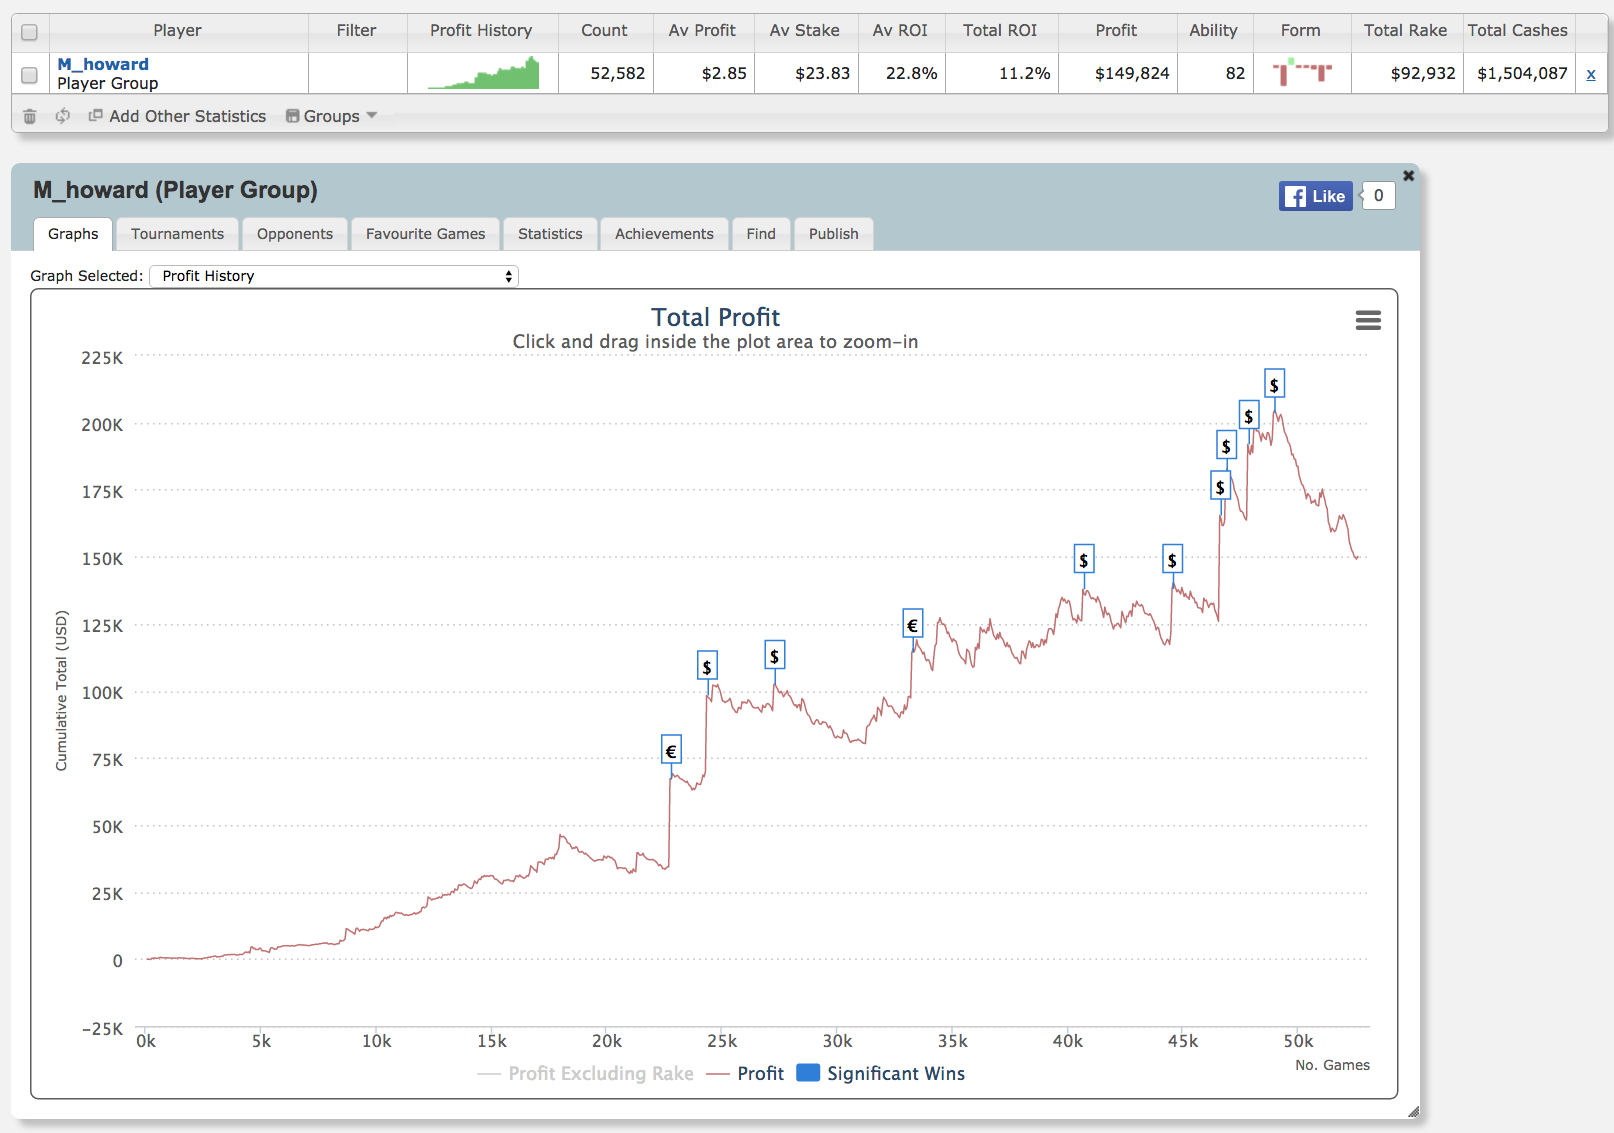Click the green profit history sparkline thumbnail

[484, 73]
